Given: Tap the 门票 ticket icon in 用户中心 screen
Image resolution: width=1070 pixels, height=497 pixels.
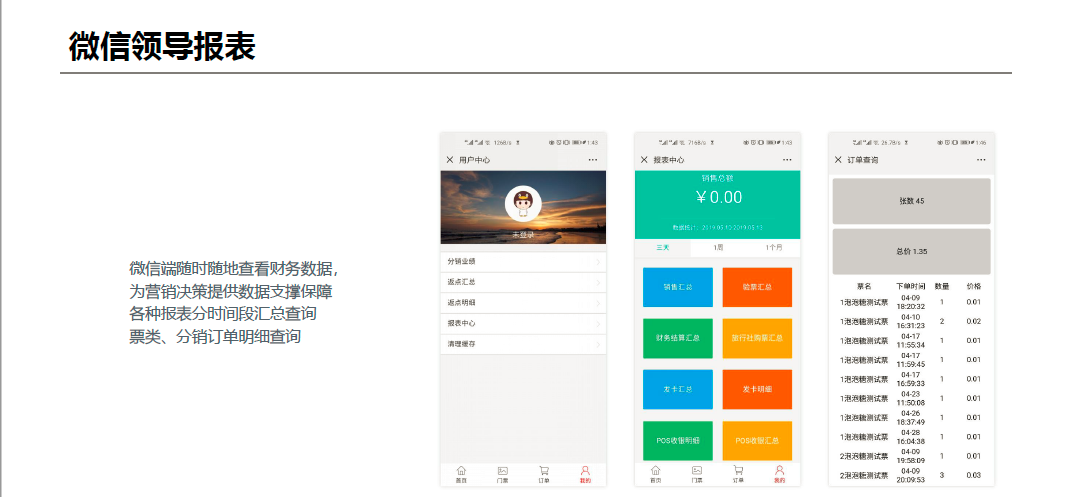Looking at the screenshot, I should pyautogui.click(x=503, y=473).
